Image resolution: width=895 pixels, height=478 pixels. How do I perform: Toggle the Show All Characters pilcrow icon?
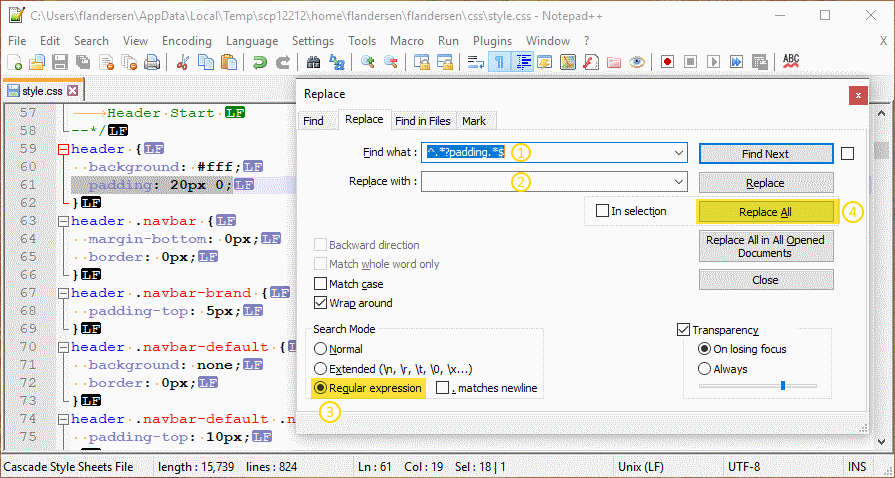point(499,62)
